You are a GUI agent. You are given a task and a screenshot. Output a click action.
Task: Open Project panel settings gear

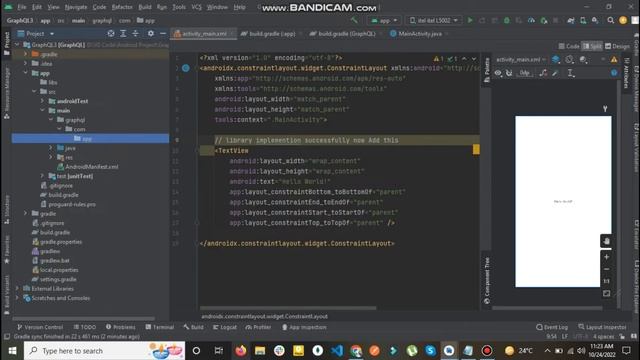click(x=151, y=33)
